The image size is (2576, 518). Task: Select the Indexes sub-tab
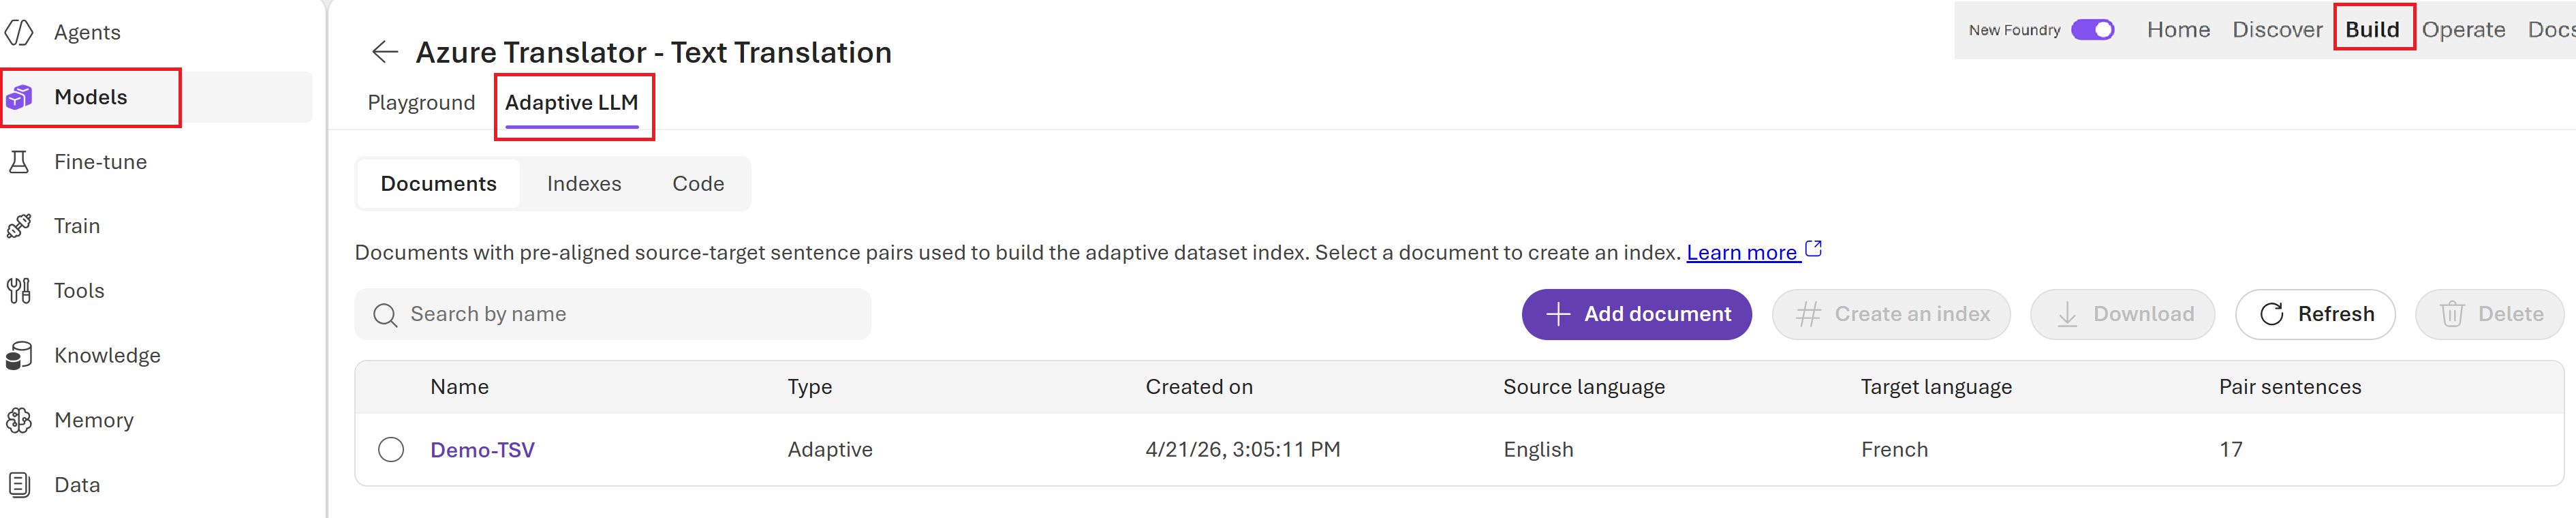[x=584, y=184]
